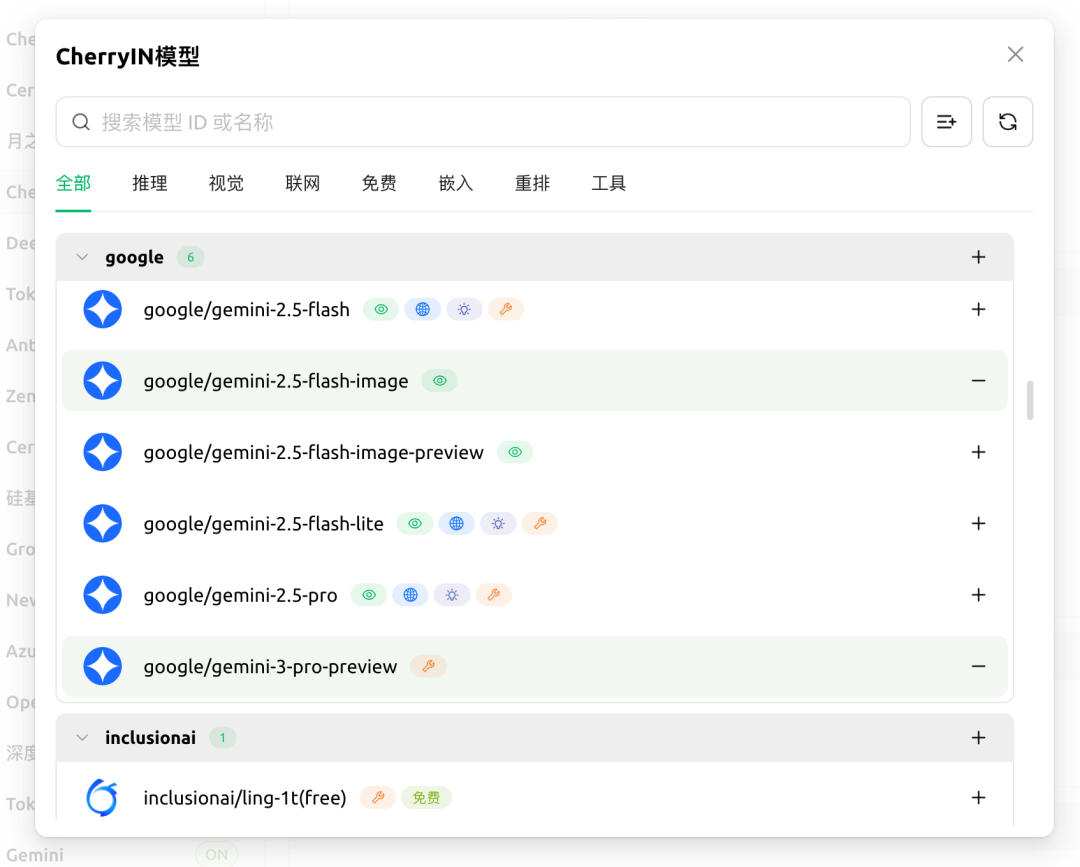The width and height of the screenshot is (1080, 867).
Task: Click the add-all-models list icon button
Action: [x=946, y=122]
